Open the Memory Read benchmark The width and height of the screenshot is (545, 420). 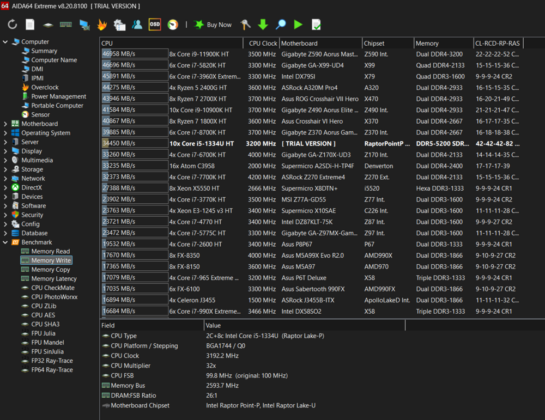(50, 251)
